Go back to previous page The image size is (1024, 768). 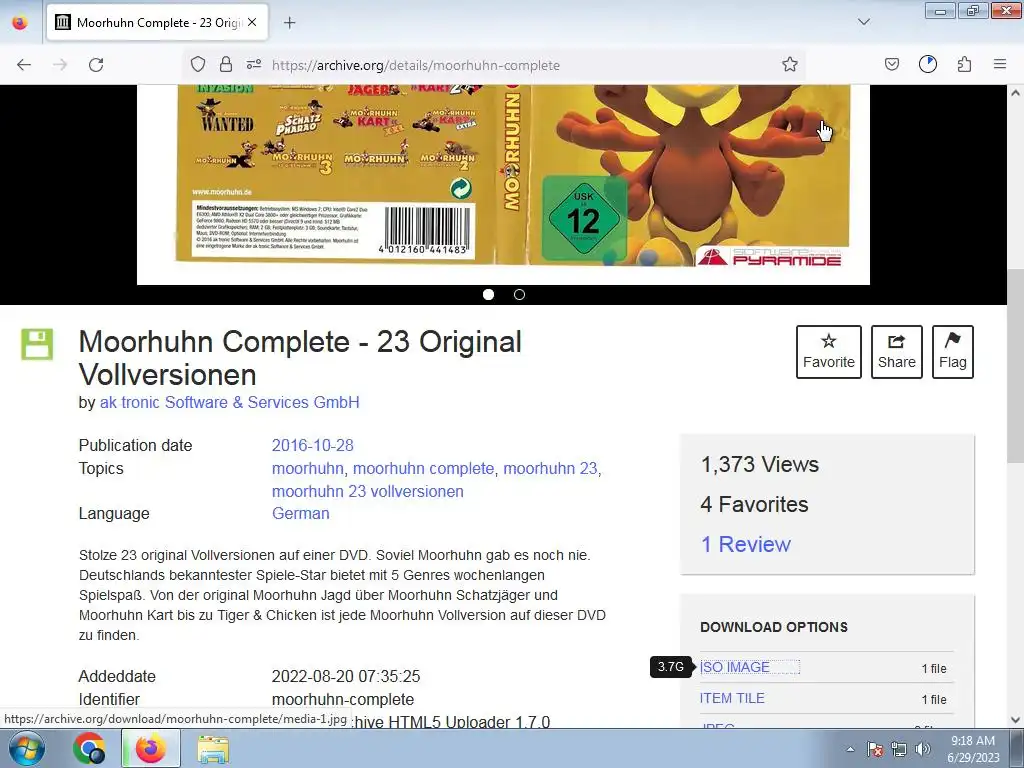[24, 65]
